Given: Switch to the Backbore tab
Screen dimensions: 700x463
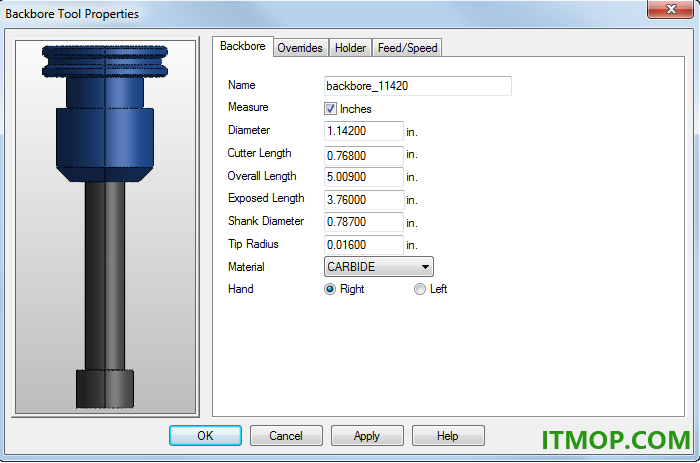Looking at the screenshot, I should click(242, 46).
